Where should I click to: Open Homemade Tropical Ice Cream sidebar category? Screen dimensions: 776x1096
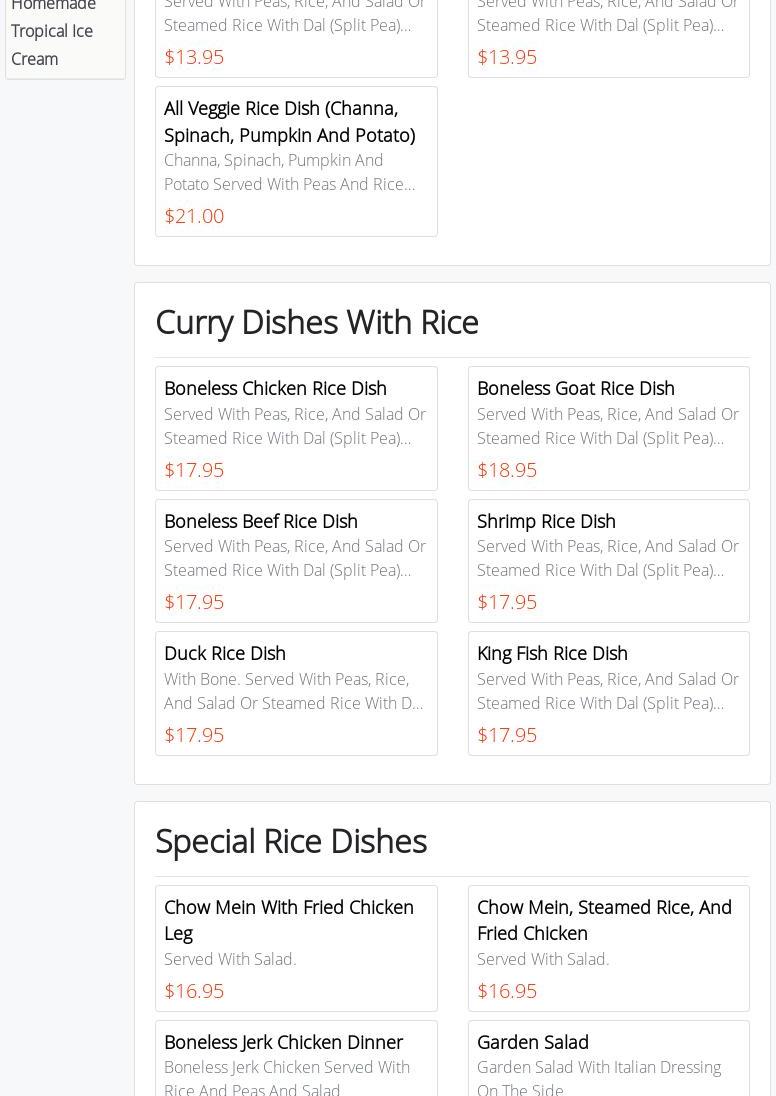pos(52,31)
